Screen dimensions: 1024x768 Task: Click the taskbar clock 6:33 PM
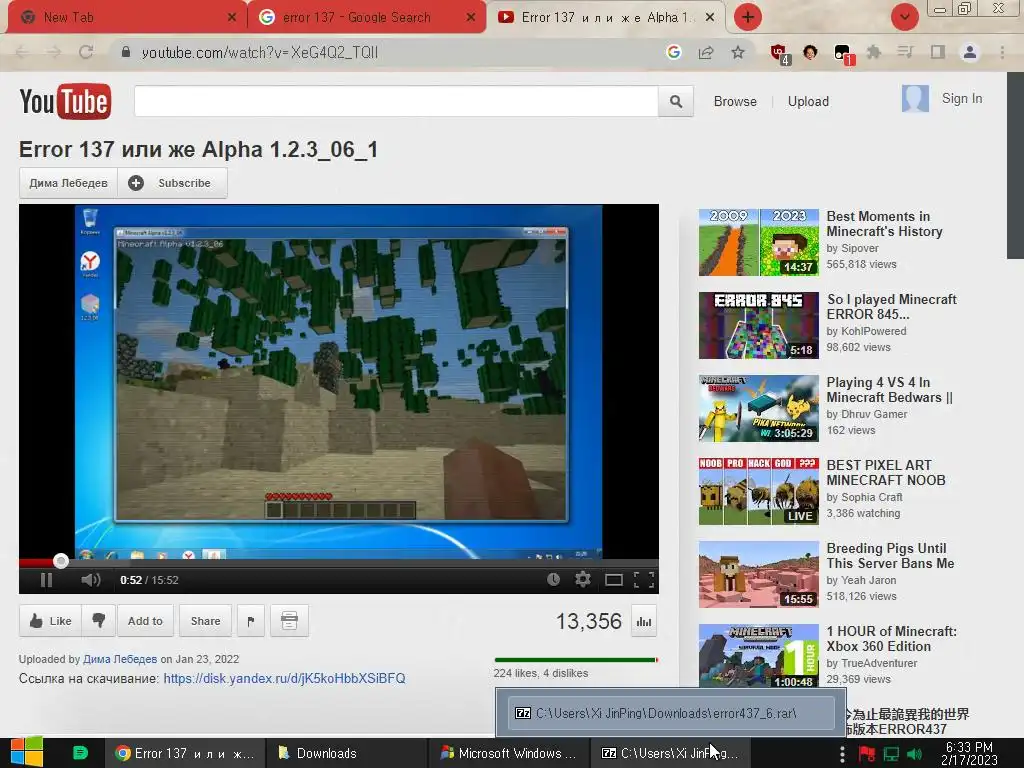(969, 753)
